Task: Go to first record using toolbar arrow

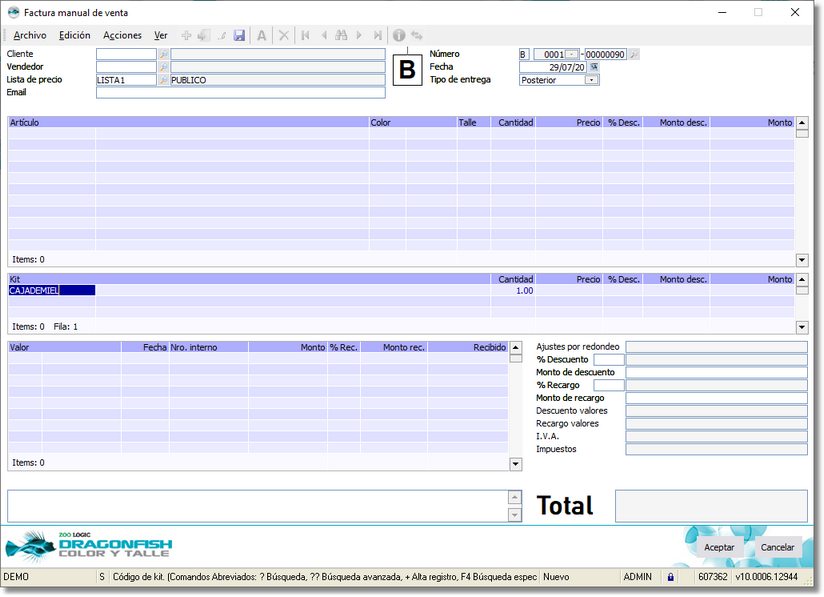Action: pos(306,35)
